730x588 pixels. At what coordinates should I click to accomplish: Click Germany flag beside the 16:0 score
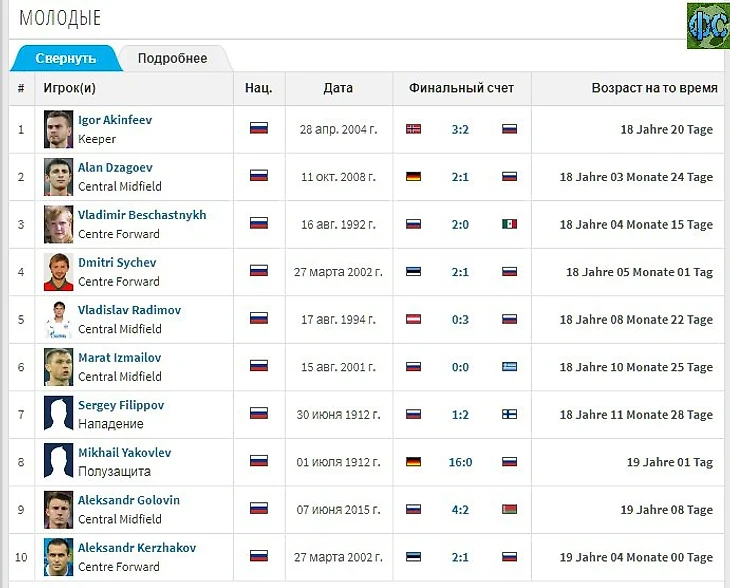[x=413, y=462]
